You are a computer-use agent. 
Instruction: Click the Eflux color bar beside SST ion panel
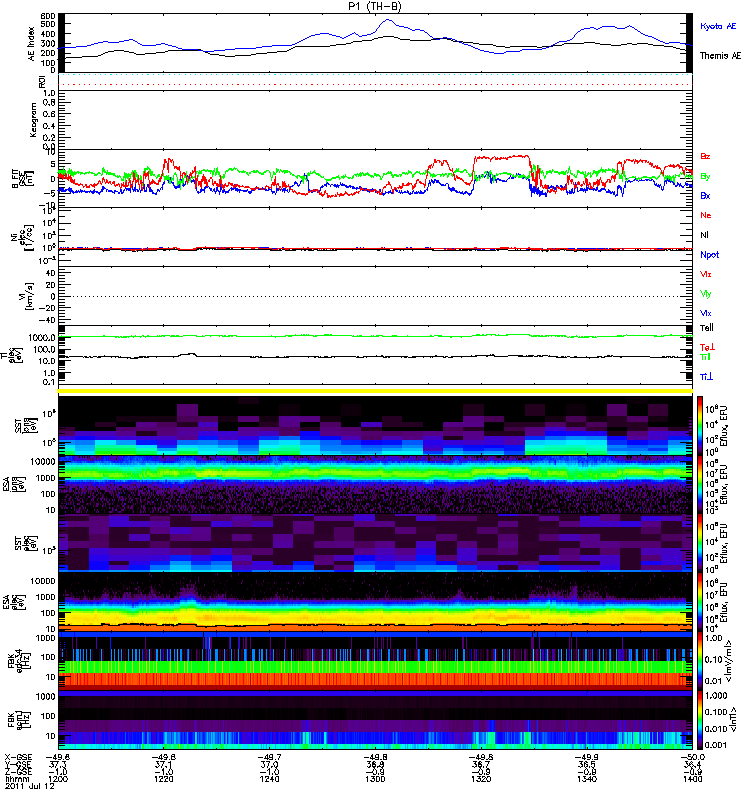pyautogui.click(x=700, y=426)
